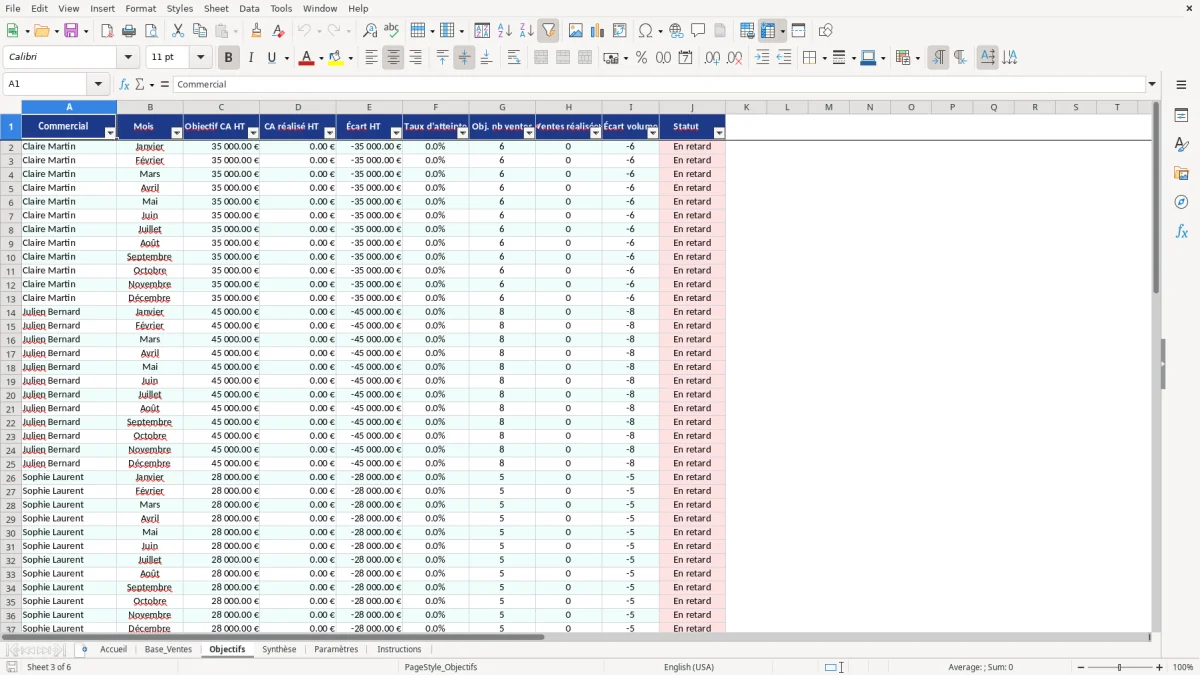Click the Save document icon
The height and width of the screenshot is (675, 1200).
click(71, 31)
